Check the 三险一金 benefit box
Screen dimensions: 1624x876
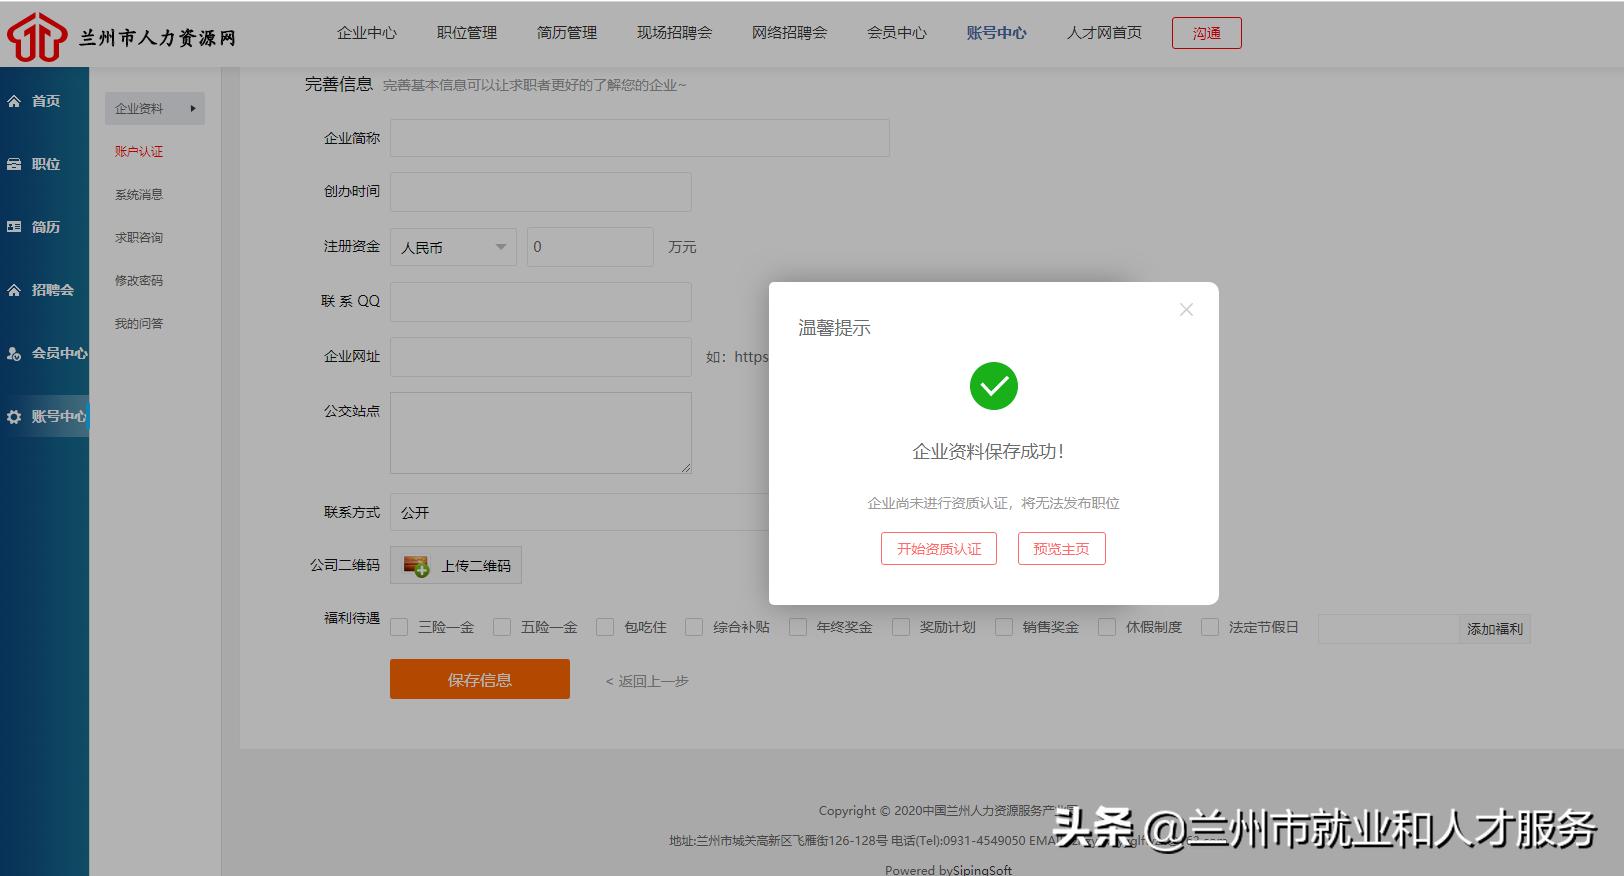(x=400, y=627)
